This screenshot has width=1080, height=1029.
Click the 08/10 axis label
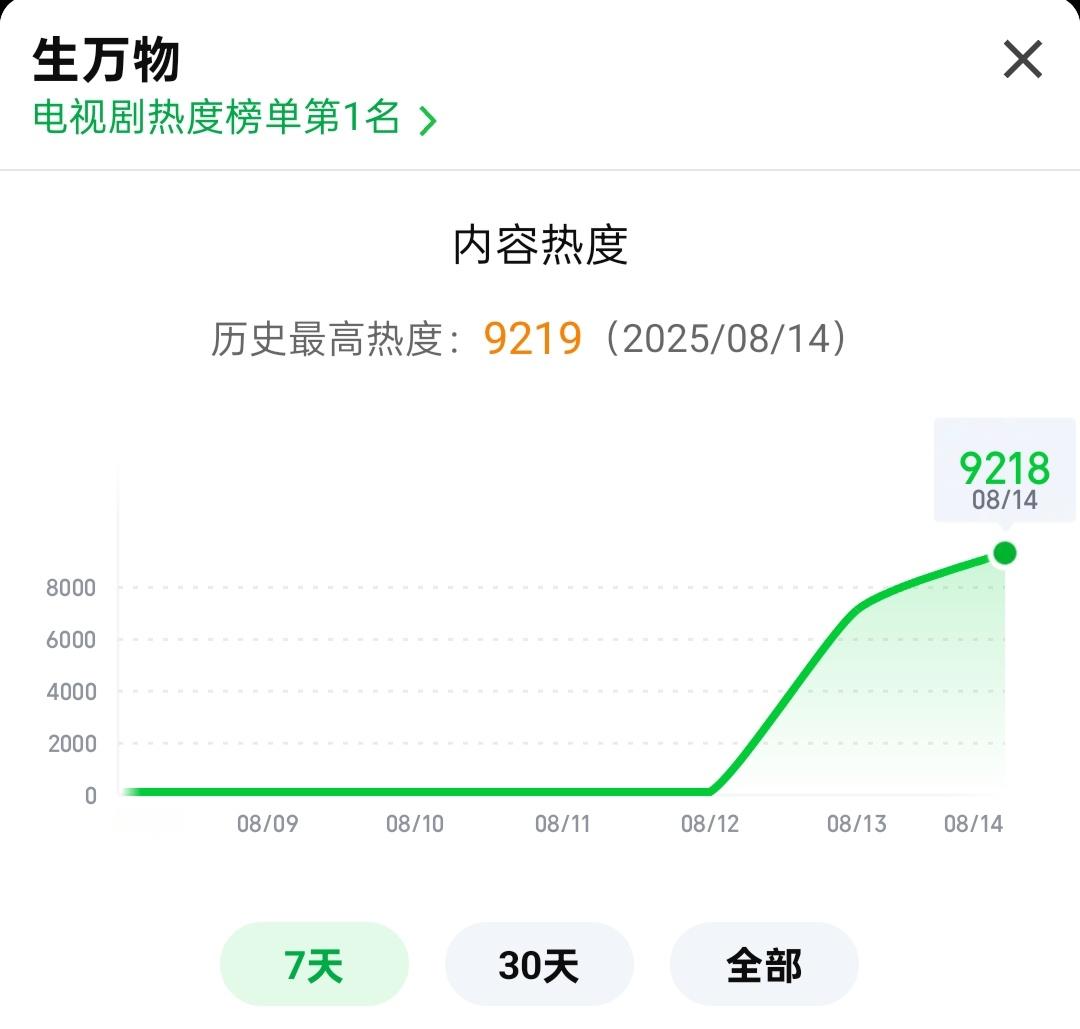click(415, 823)
